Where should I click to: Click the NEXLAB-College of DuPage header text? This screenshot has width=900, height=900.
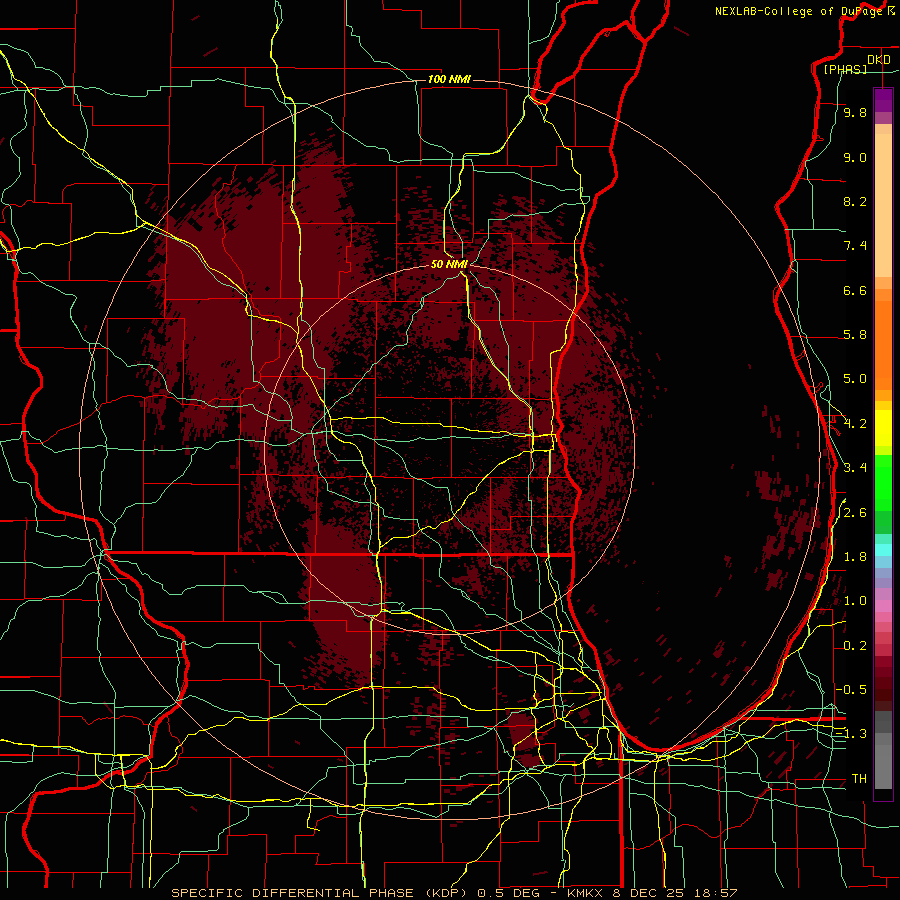coord(800,11)
